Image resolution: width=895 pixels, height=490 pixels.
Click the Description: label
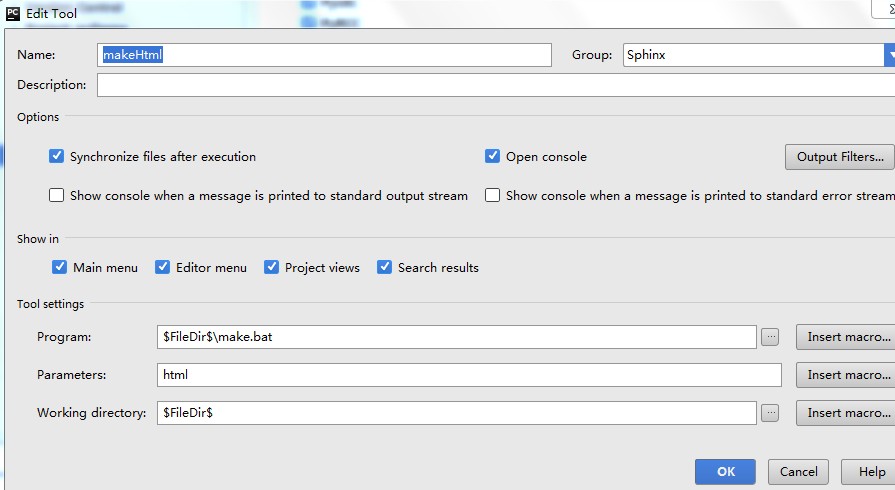click(52, 85)
